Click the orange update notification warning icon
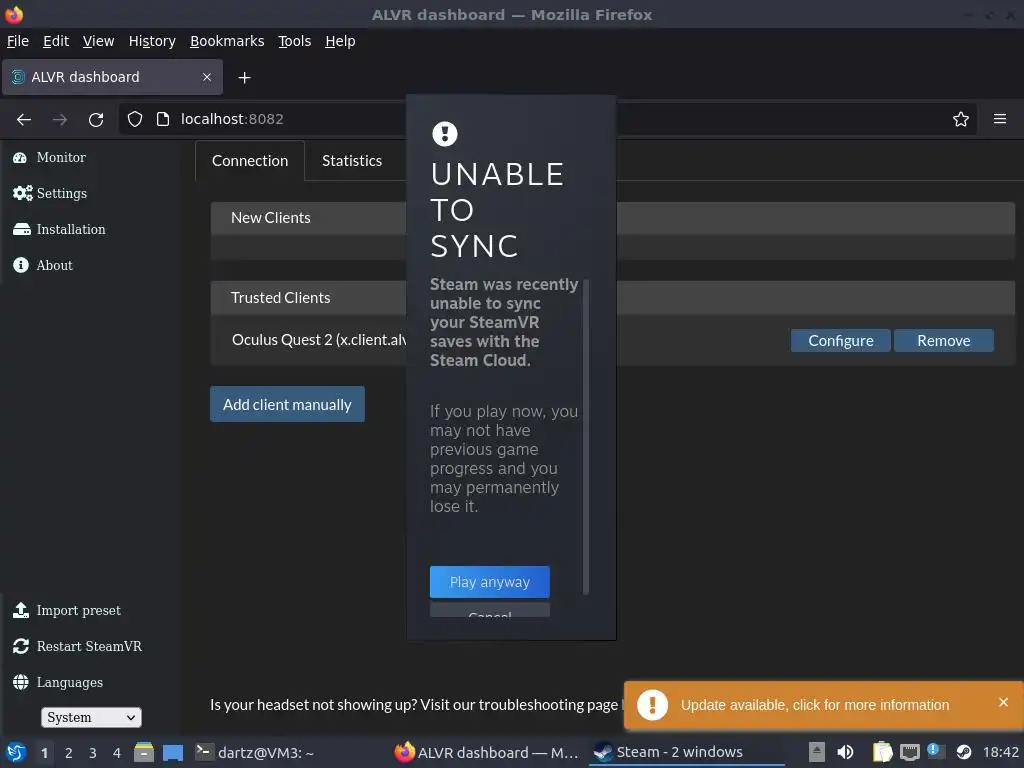 (x=652, y=705)
